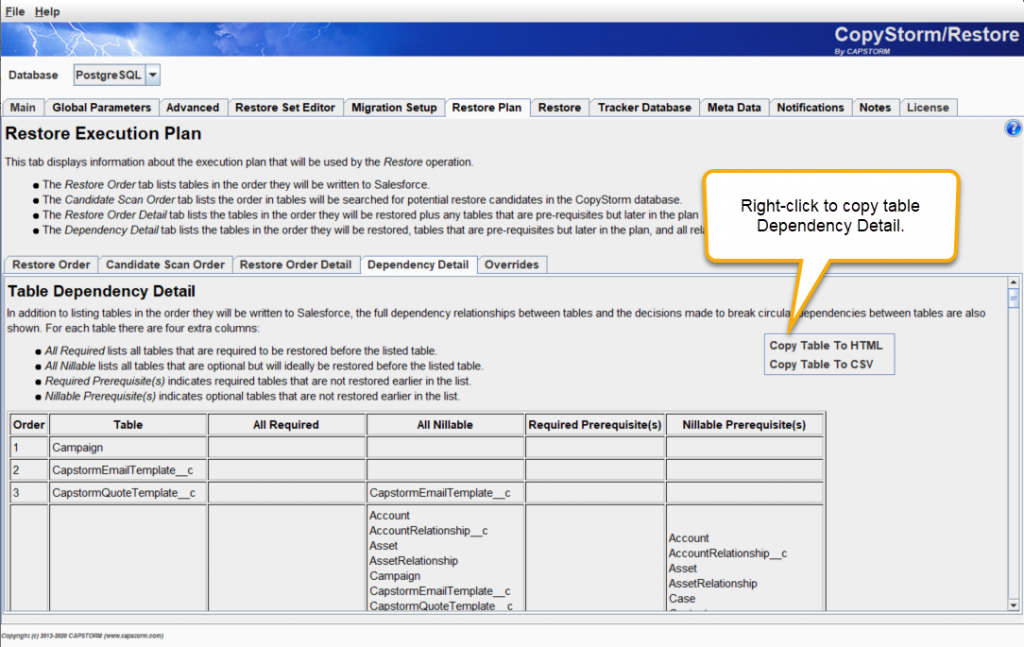
Task: Switch to the Global Parameters tab
Action: pos(101,108)
